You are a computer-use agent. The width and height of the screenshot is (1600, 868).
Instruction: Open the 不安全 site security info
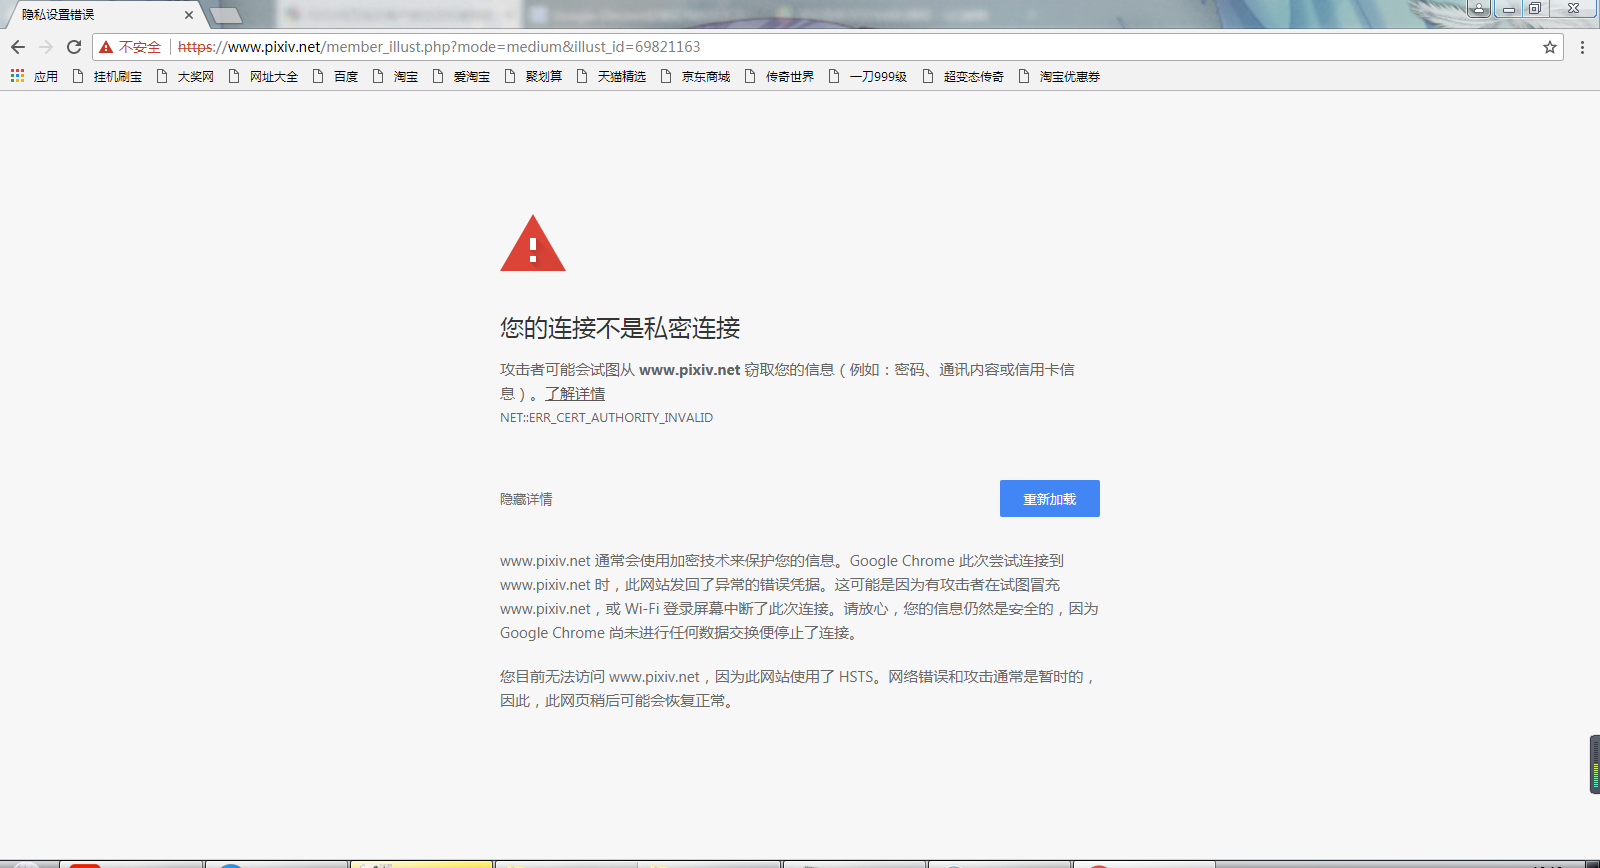coord(130,47)
